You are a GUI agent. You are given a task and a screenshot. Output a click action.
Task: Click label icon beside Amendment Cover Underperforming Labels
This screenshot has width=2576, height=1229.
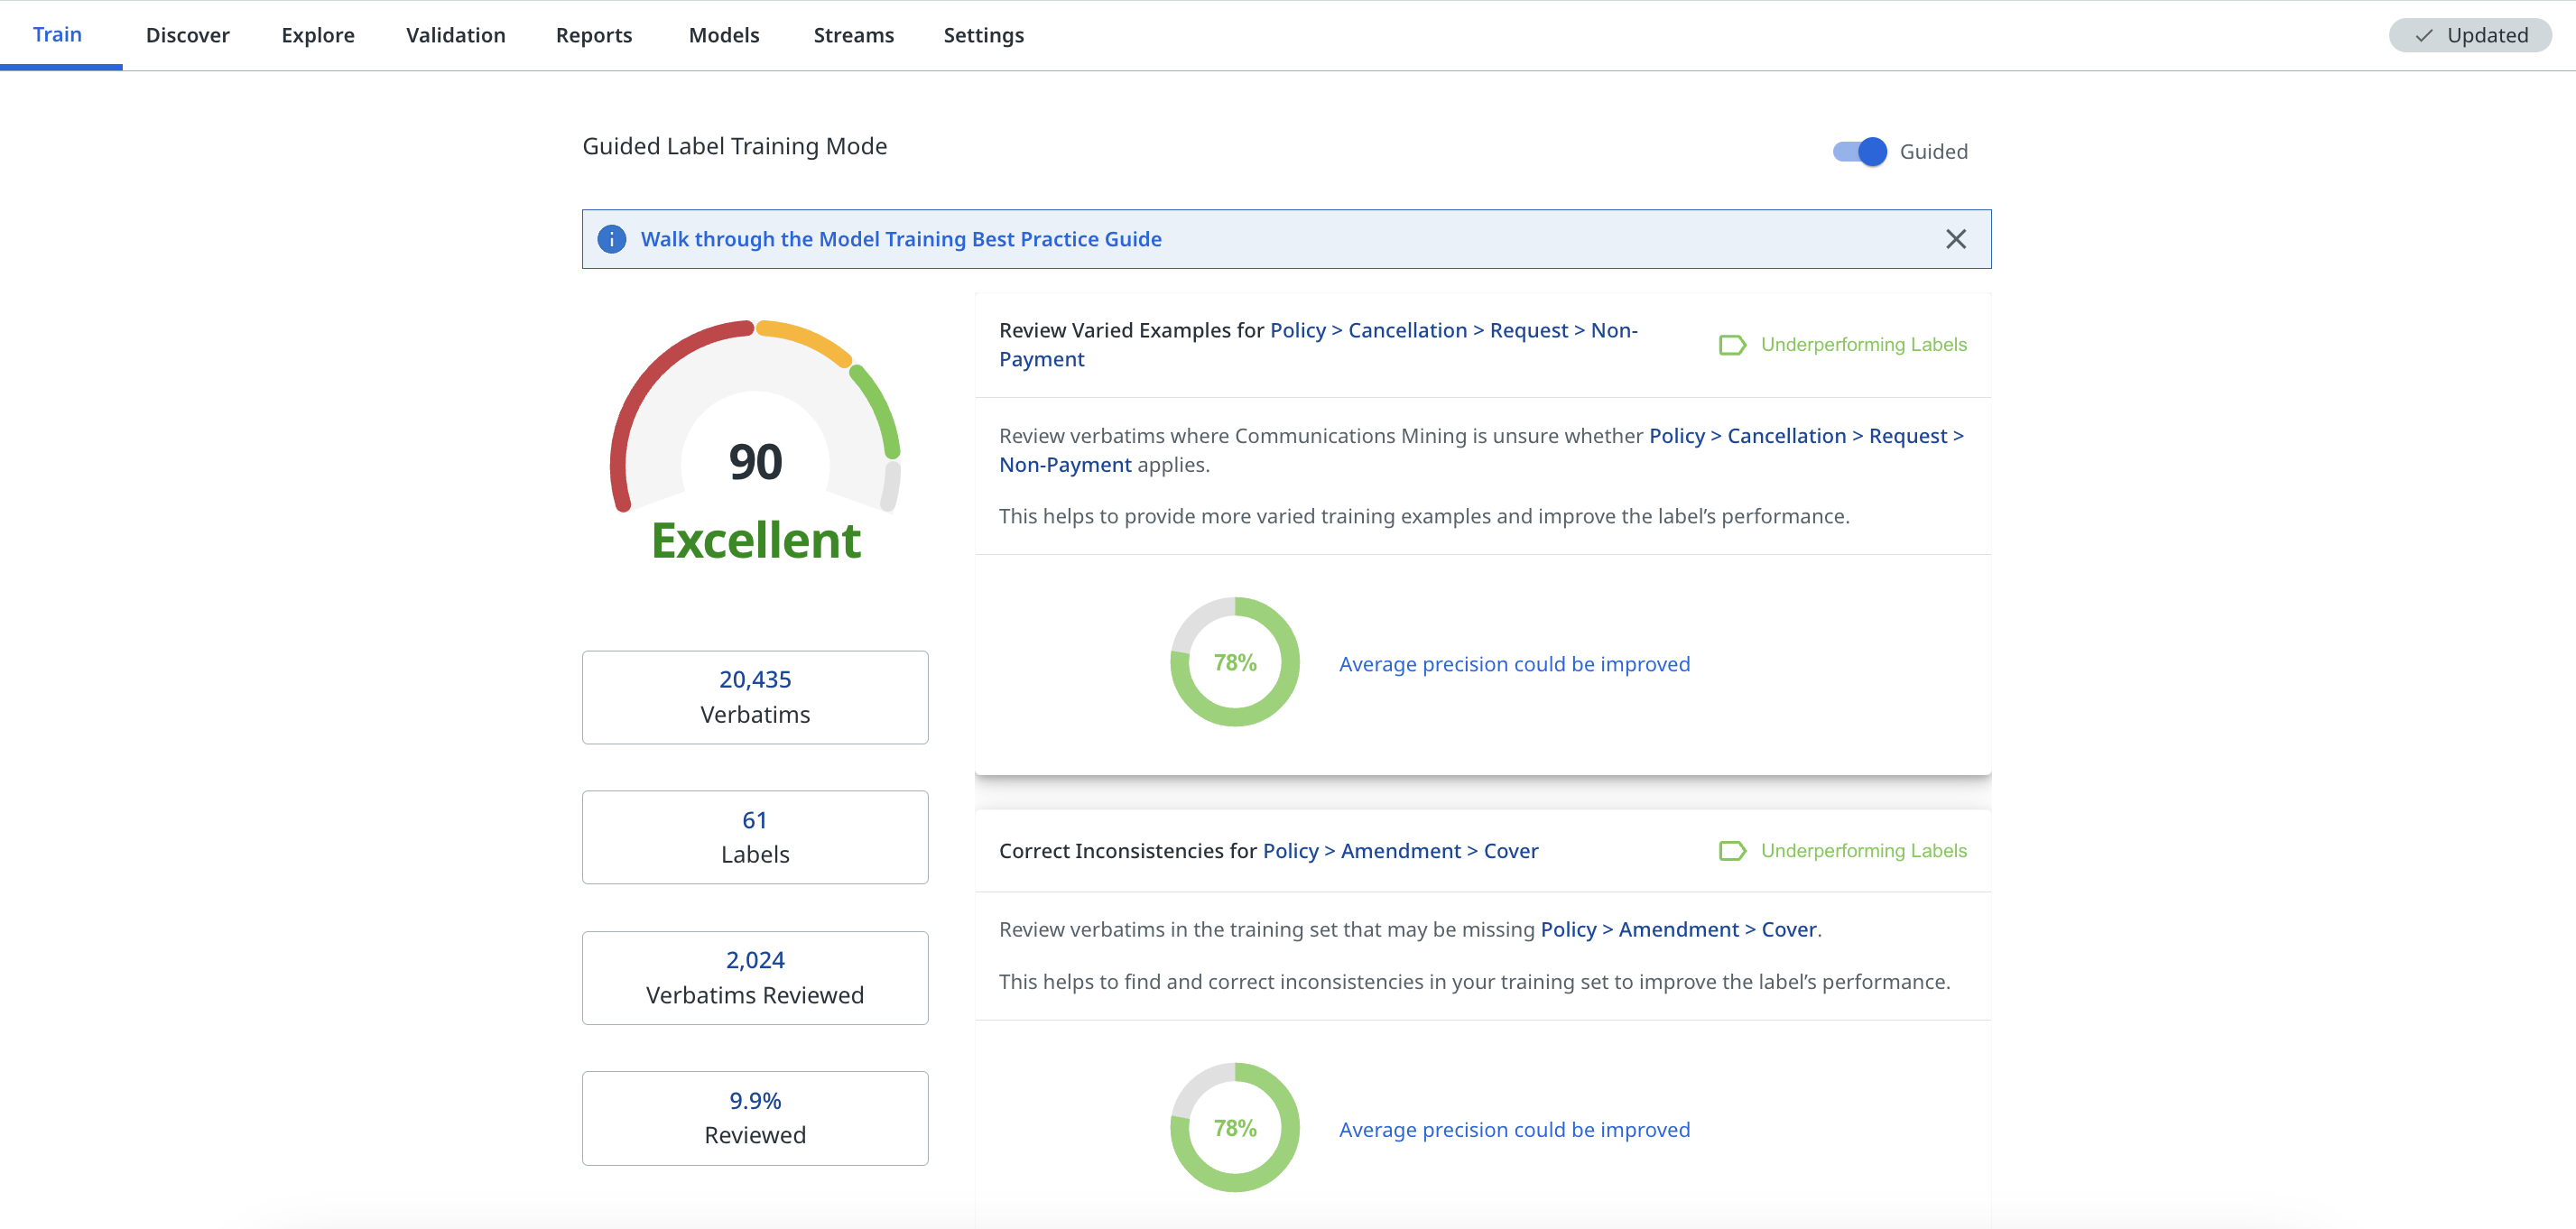pyautogui.click(x=1732, y=851)
